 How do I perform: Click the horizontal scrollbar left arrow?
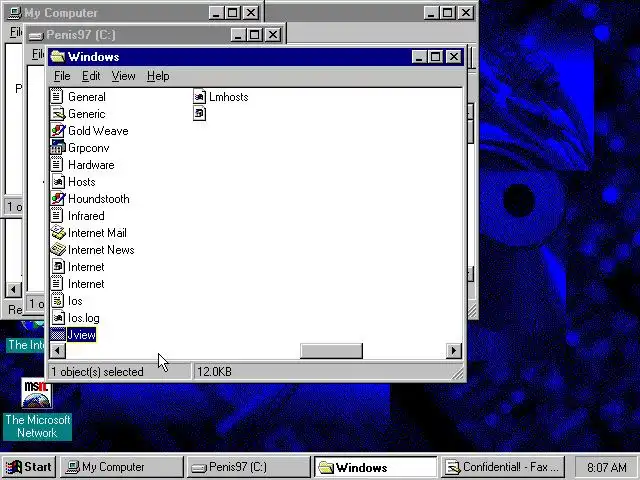[x=58, y=351]
